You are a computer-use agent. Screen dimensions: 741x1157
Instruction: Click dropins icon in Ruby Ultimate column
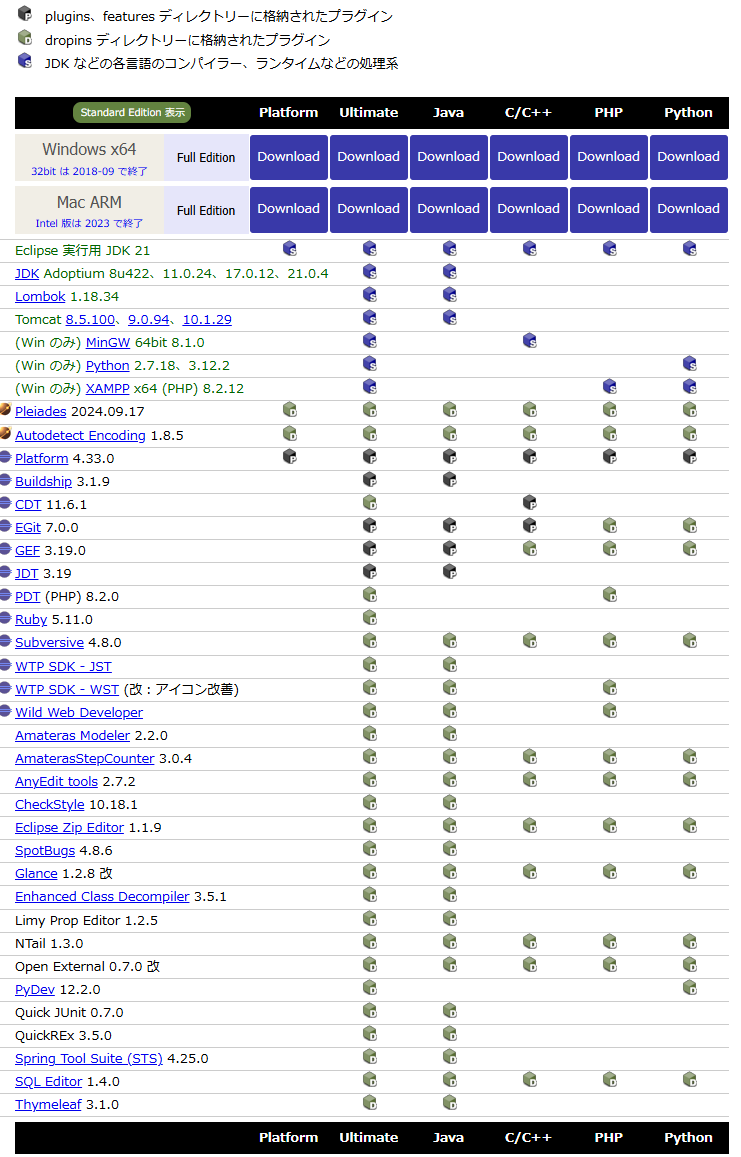(370, 618)
